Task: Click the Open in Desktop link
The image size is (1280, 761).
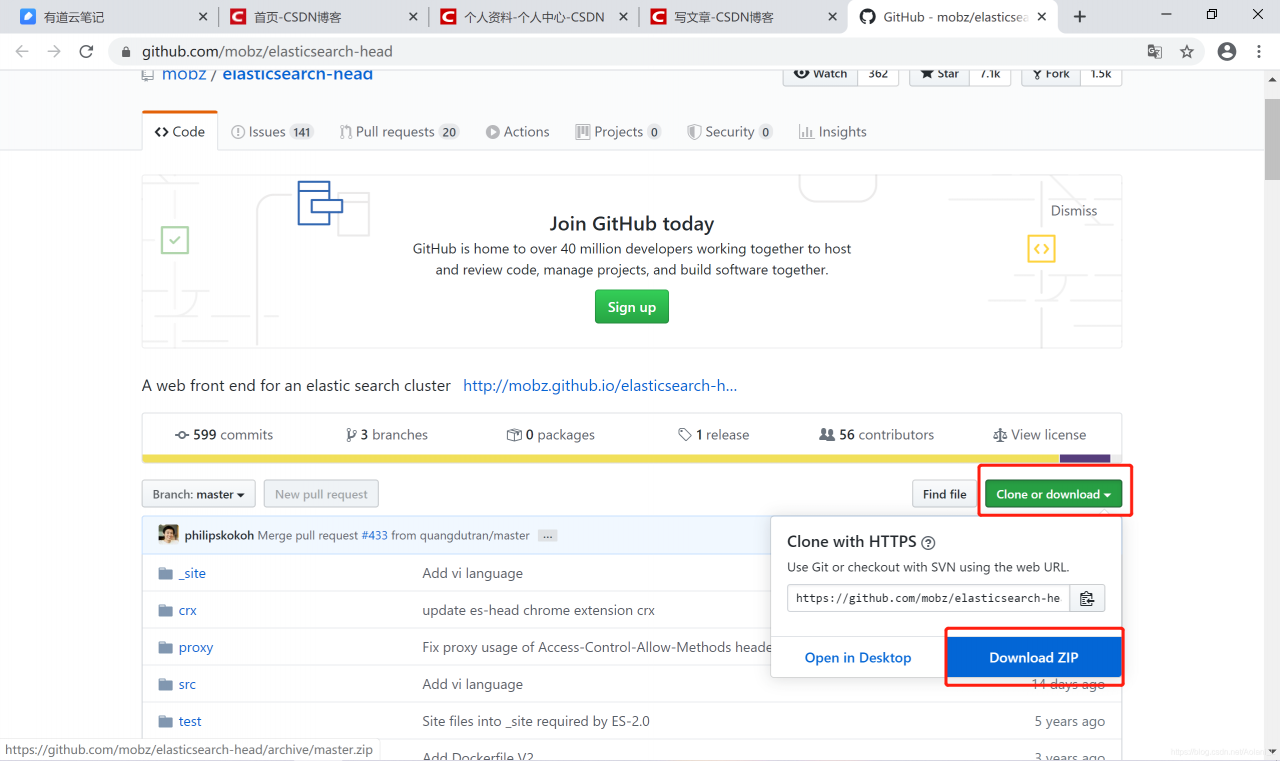Action: (858, 657)
